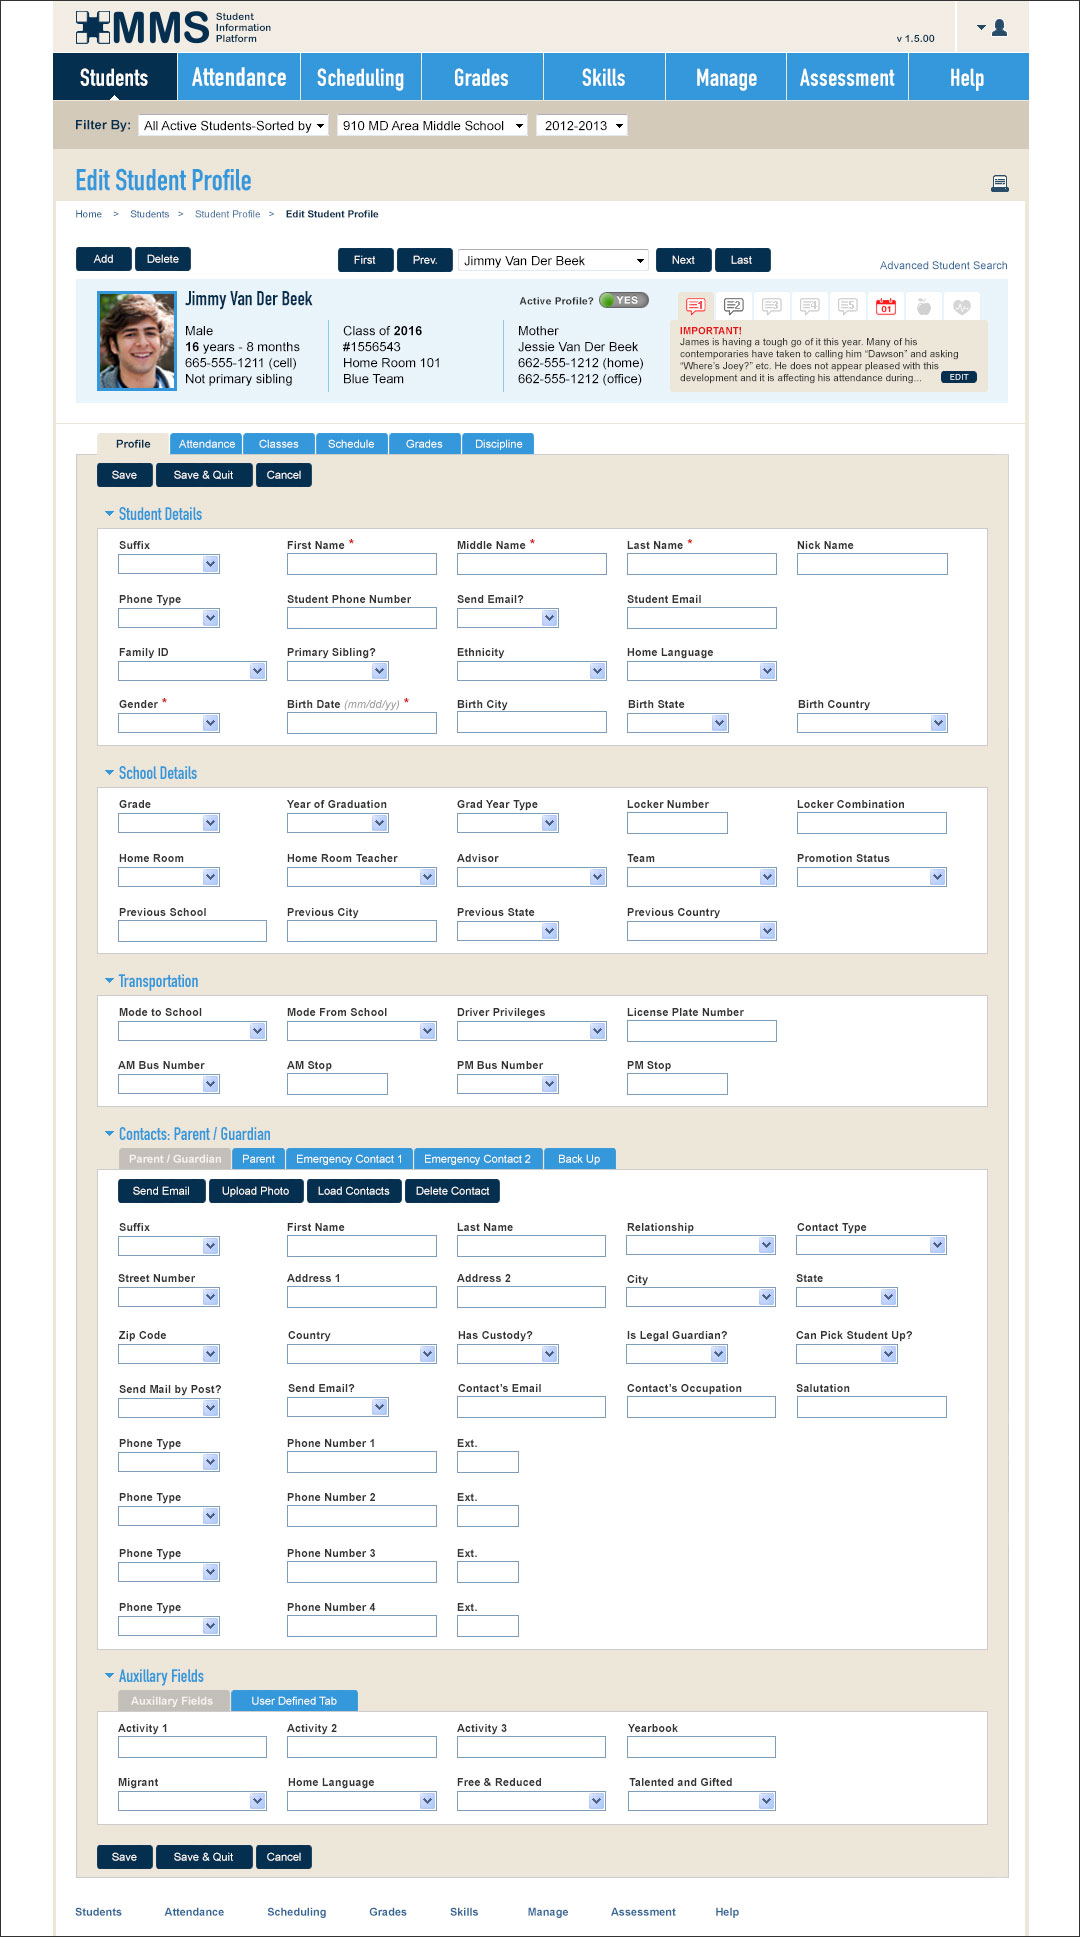Open the Scheduling footer link
The image size is (1080, 1937).
297,1912
